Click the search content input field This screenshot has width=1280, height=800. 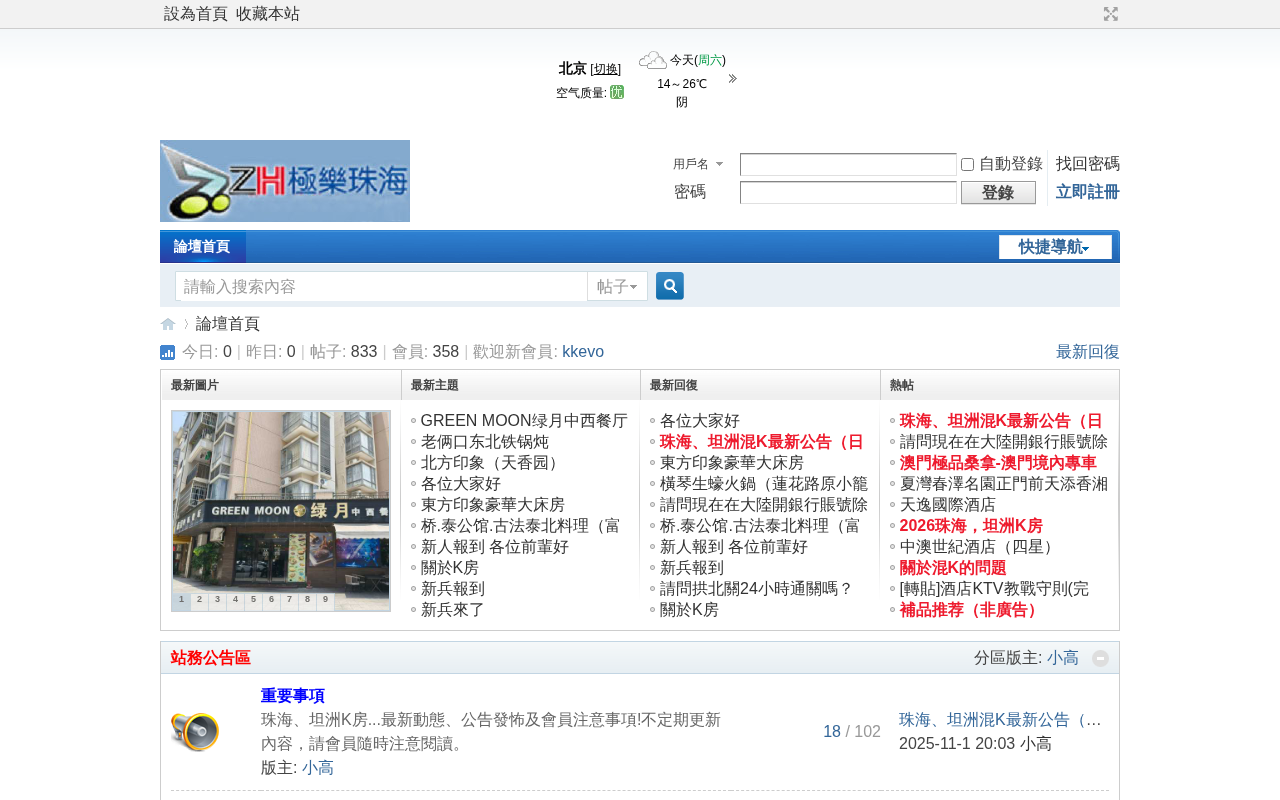pos(381,286)
